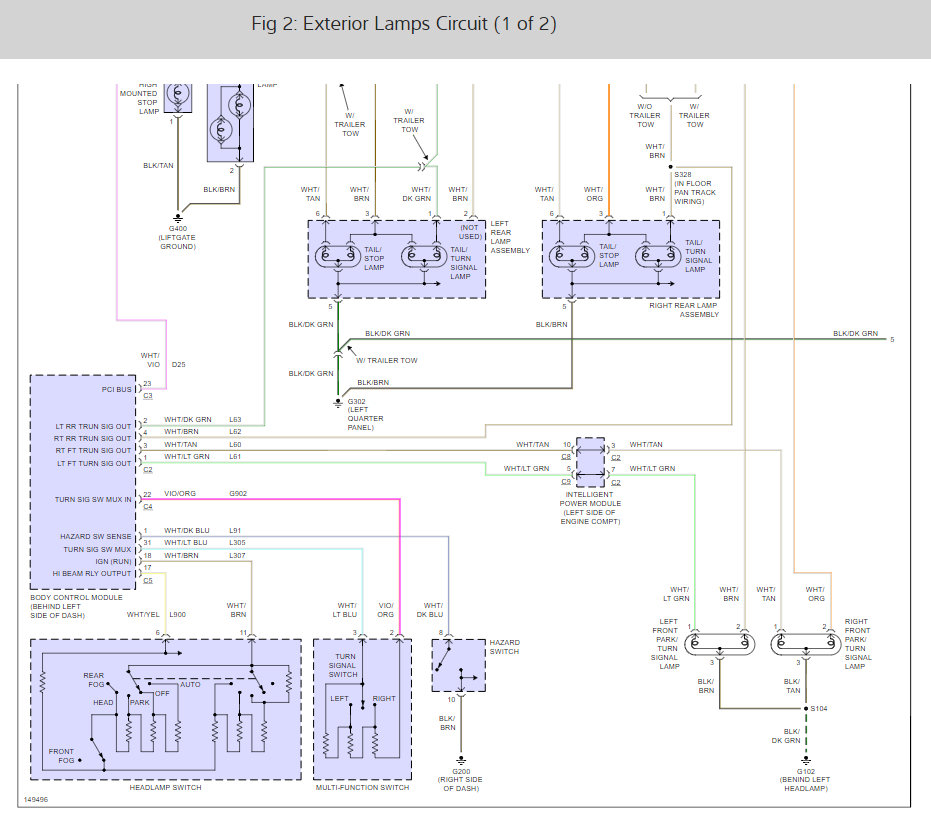Screen dimensions: 931x824
Task: Click the 'HAZARD SWITCH' label
Action: [504, 647]
